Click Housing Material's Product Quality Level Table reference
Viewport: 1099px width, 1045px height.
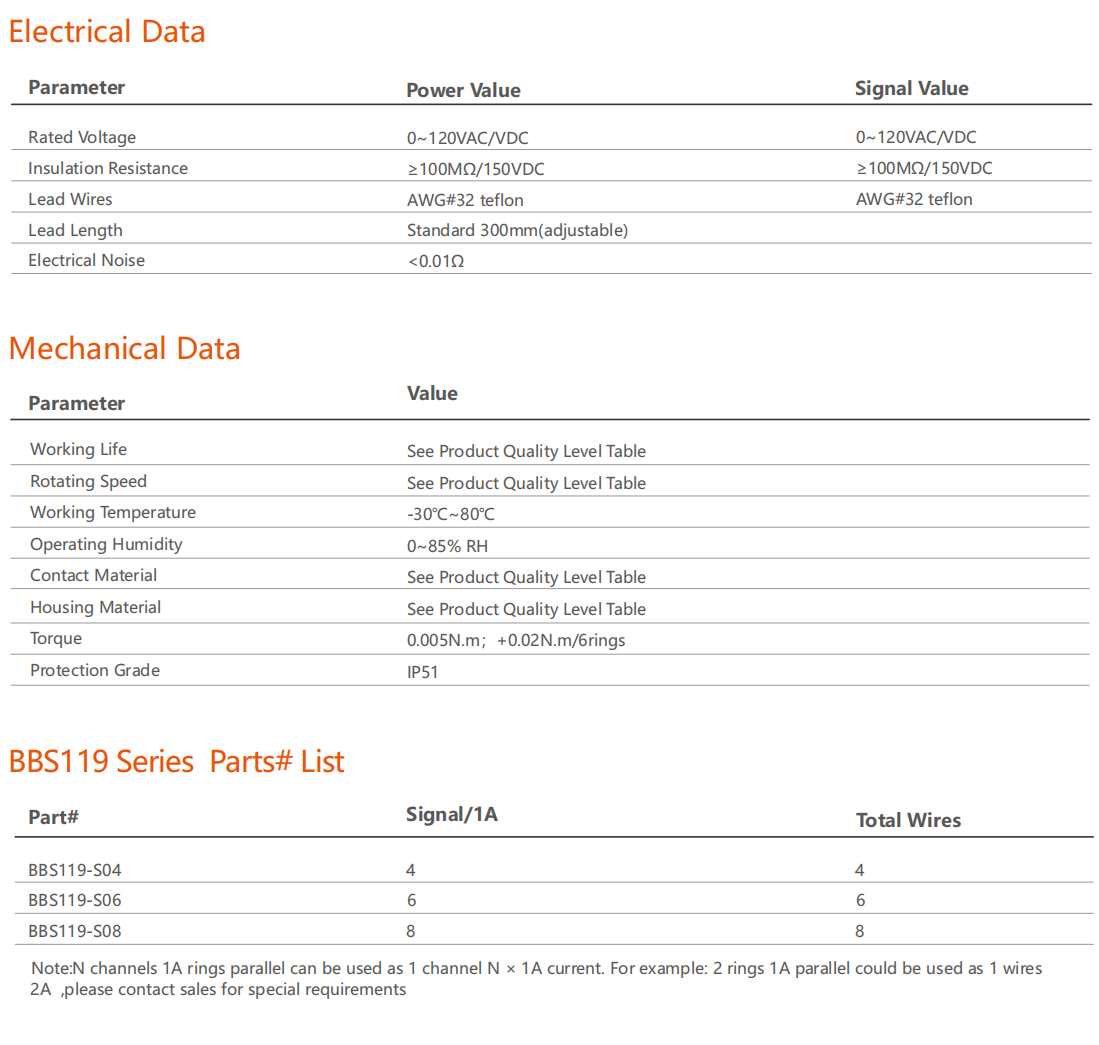point(526,609)
